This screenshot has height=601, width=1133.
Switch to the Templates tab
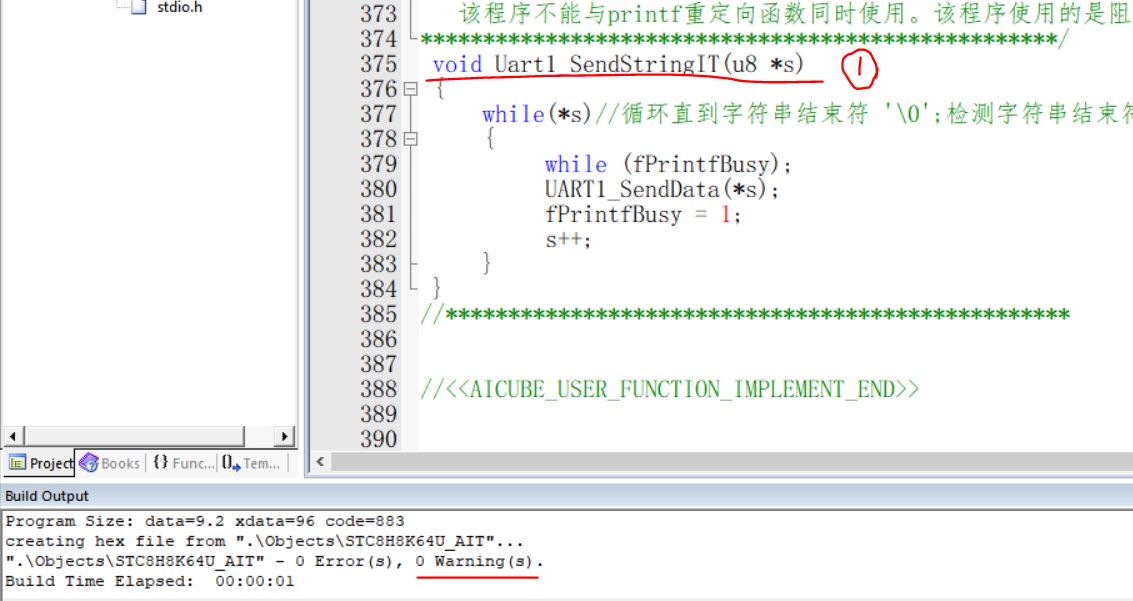tap(251, 463)
